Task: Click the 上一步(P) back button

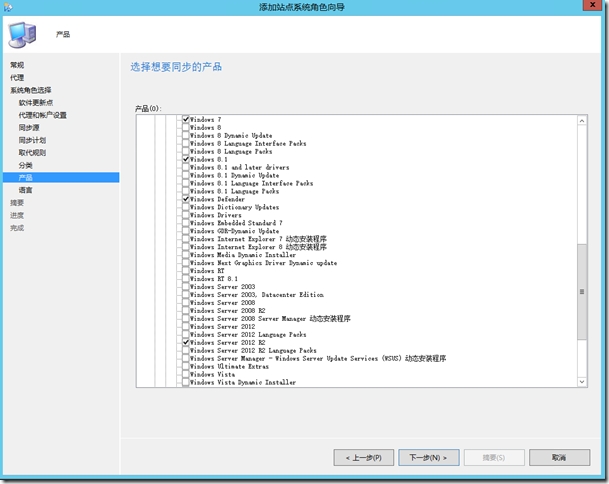Action: tap(364, 458)
